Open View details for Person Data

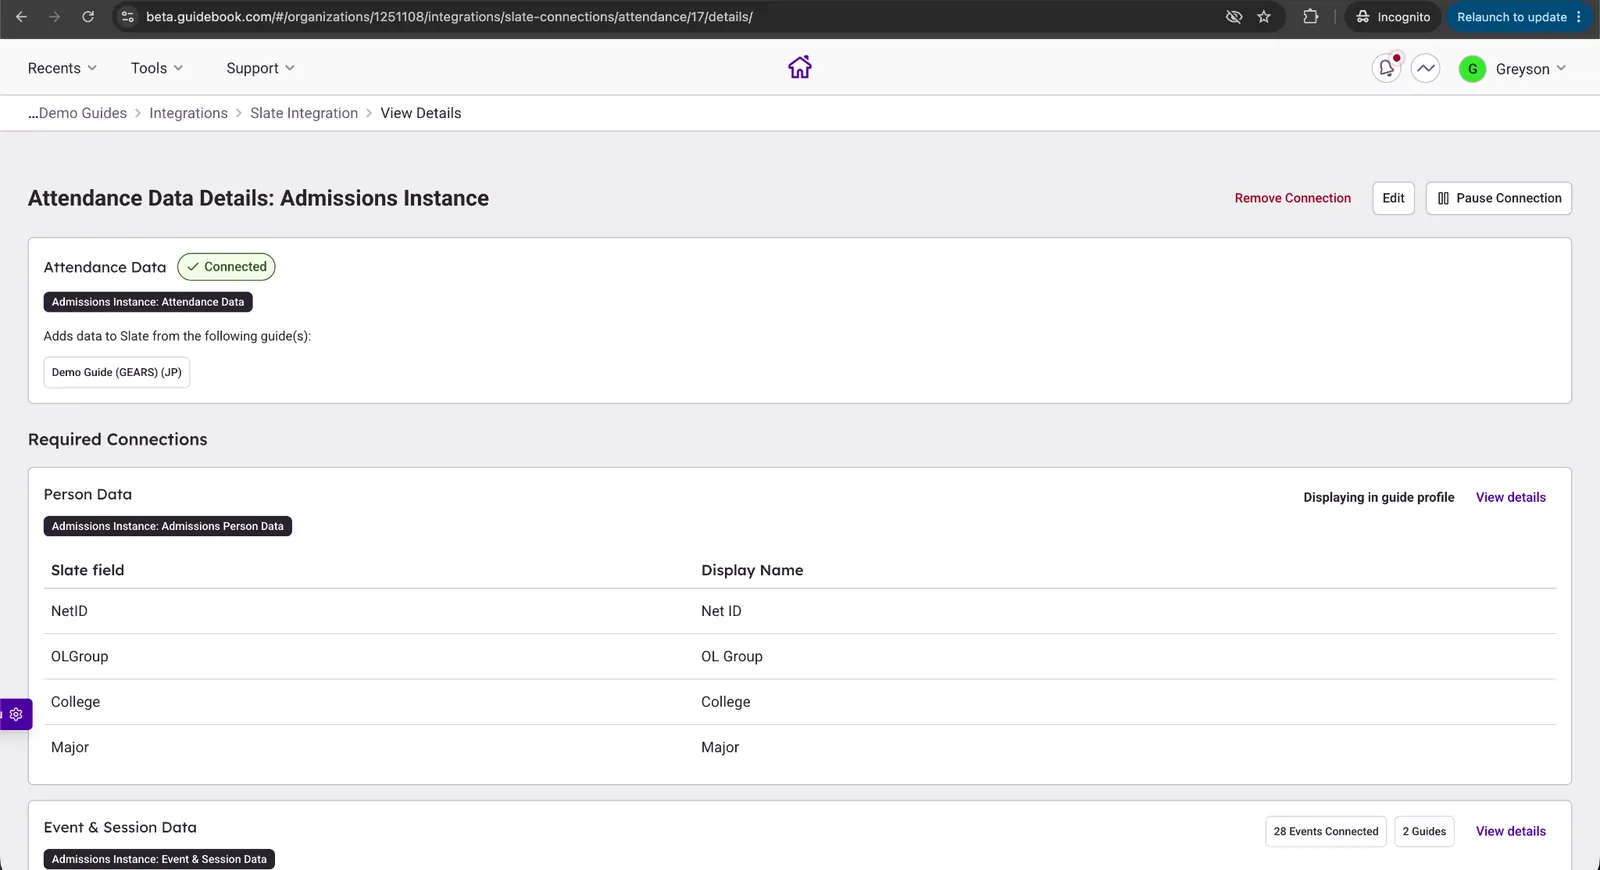point(1510,497)
